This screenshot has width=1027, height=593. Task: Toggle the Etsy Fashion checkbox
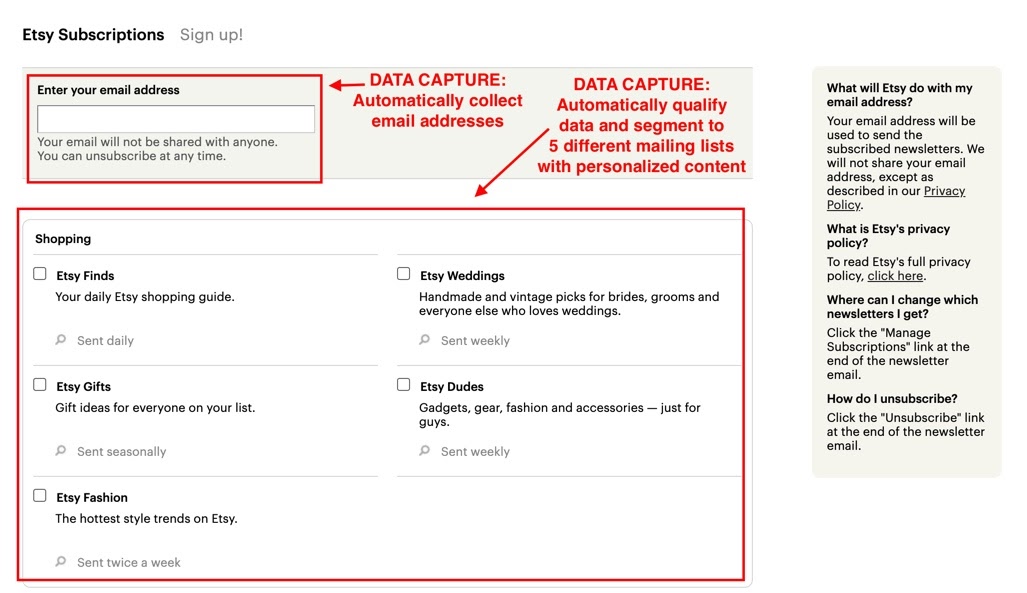40,496
